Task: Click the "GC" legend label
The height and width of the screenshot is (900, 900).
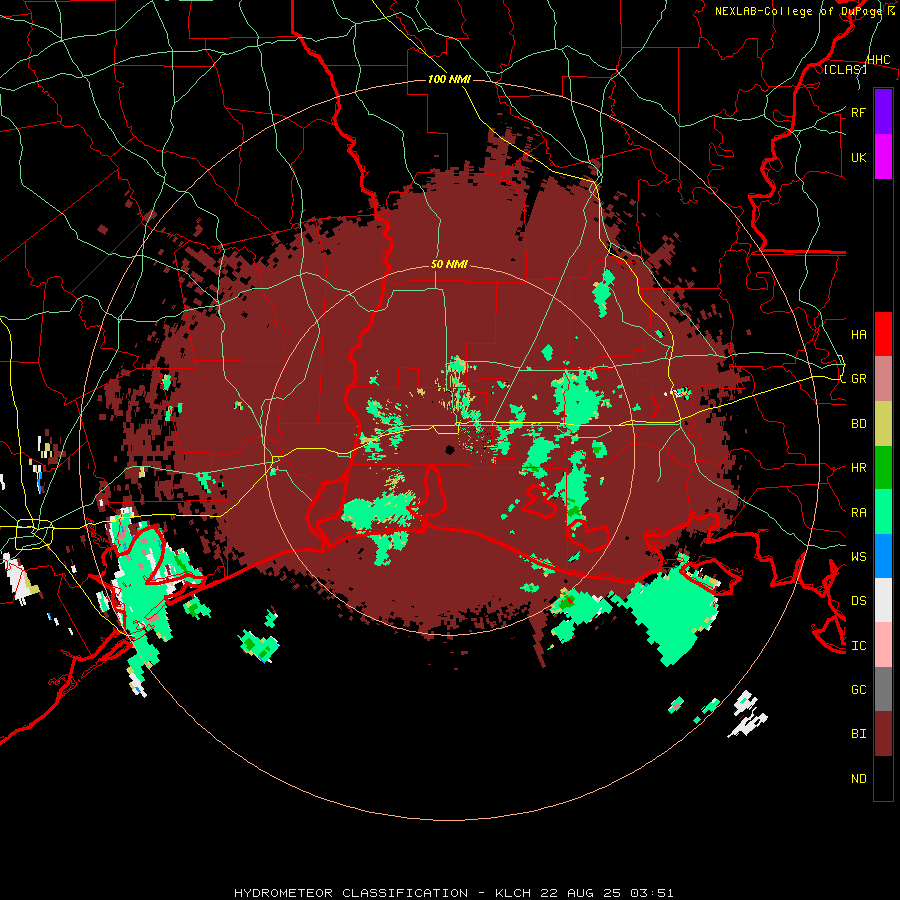Action: pyautogui.click(x=858, y=690)
